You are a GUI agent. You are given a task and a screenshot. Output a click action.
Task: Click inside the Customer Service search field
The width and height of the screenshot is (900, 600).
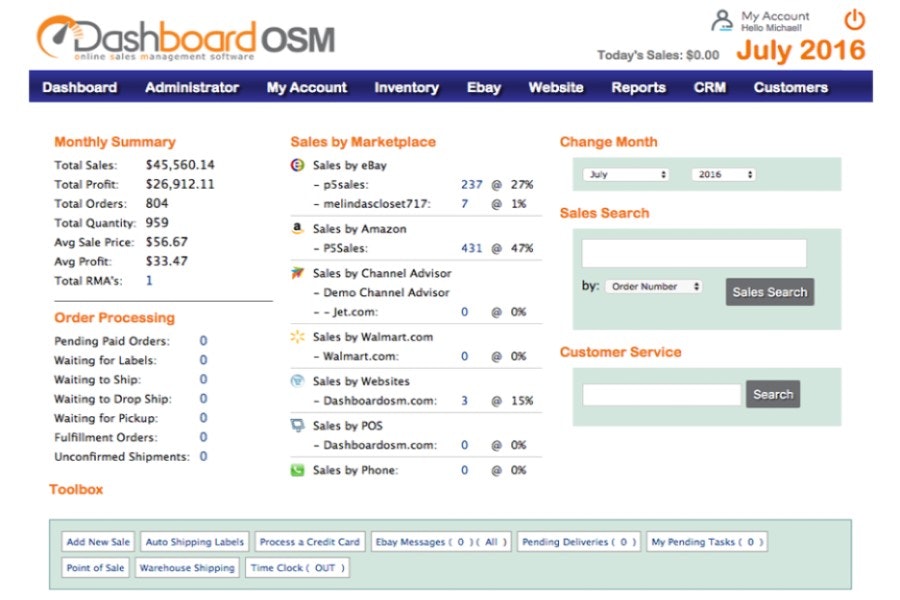659,394
